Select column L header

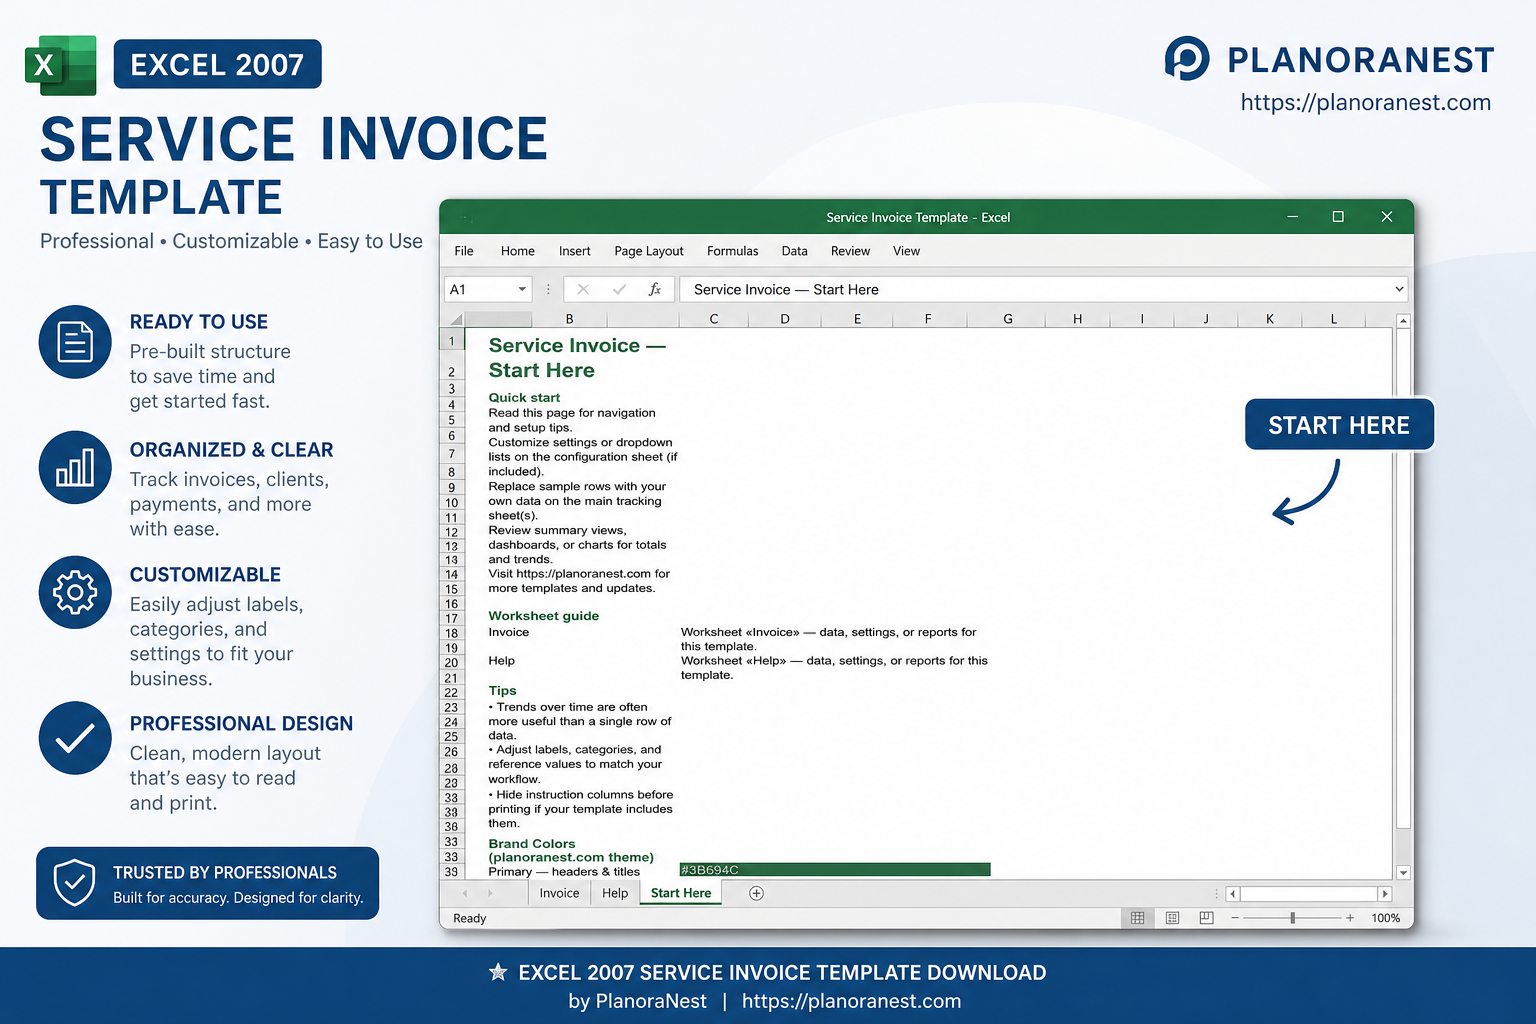[1334, 319]
